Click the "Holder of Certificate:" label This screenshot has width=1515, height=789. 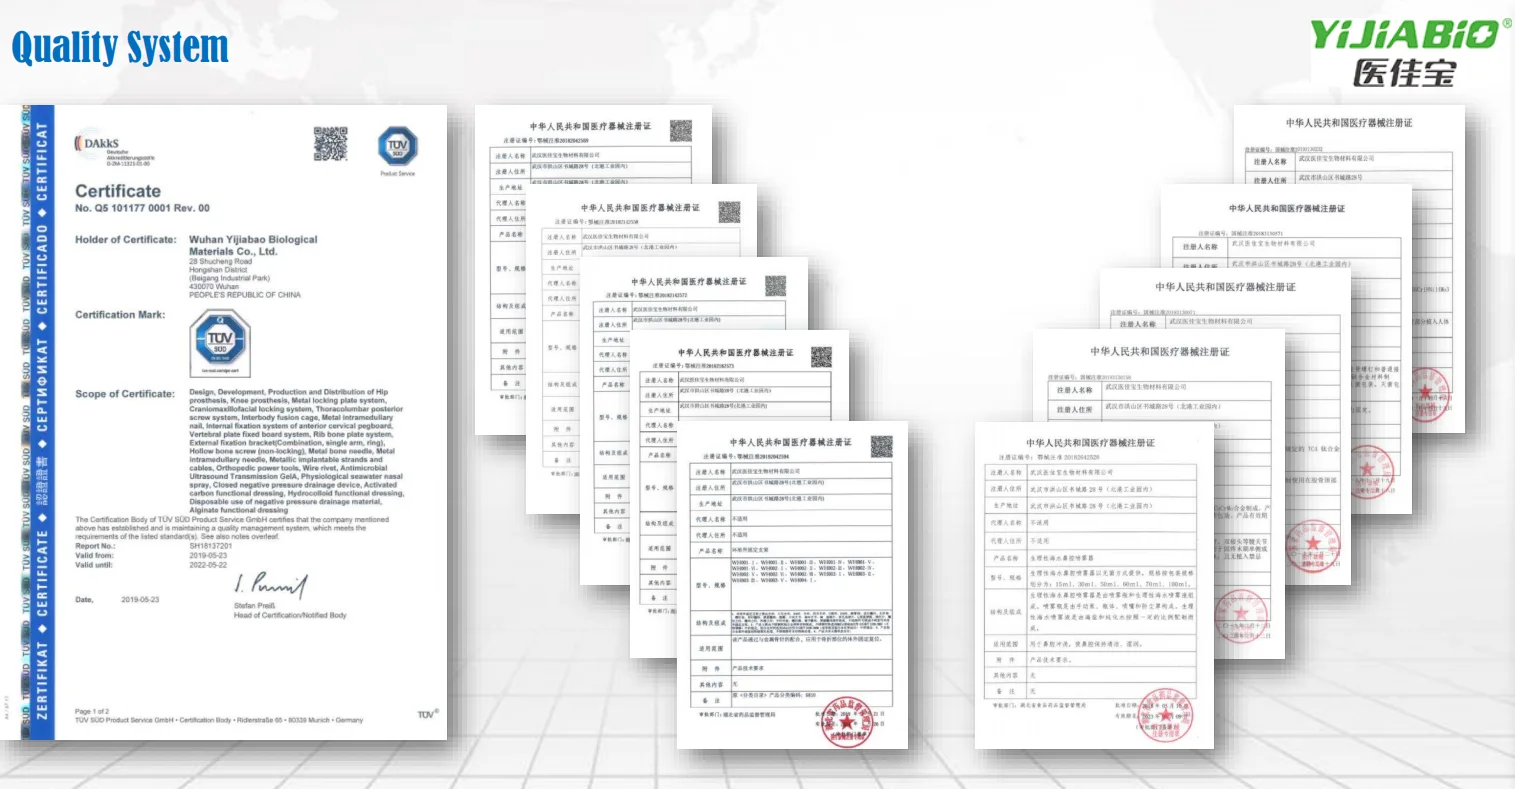point(126,240)
